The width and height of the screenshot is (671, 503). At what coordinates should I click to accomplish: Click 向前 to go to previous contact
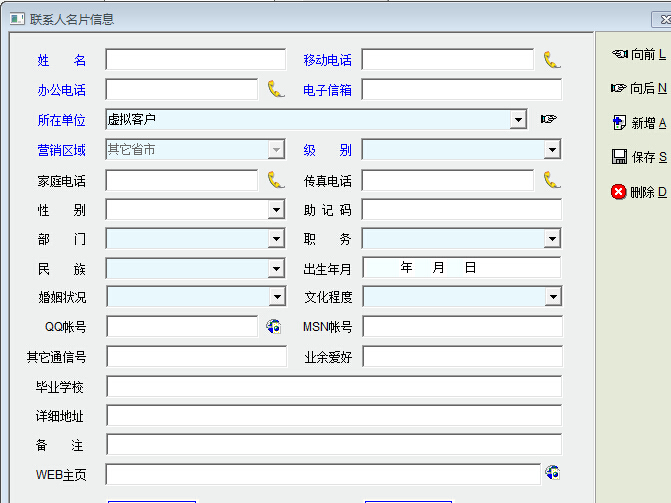click(x=638, y=54)
